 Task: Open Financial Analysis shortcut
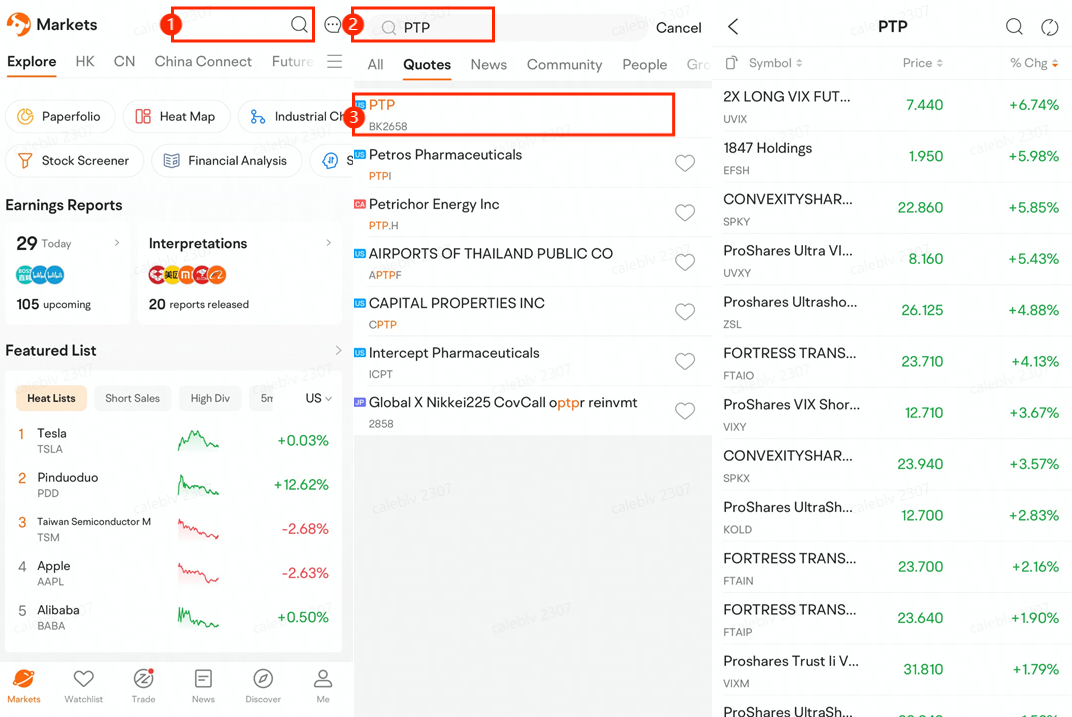[226, 161]
